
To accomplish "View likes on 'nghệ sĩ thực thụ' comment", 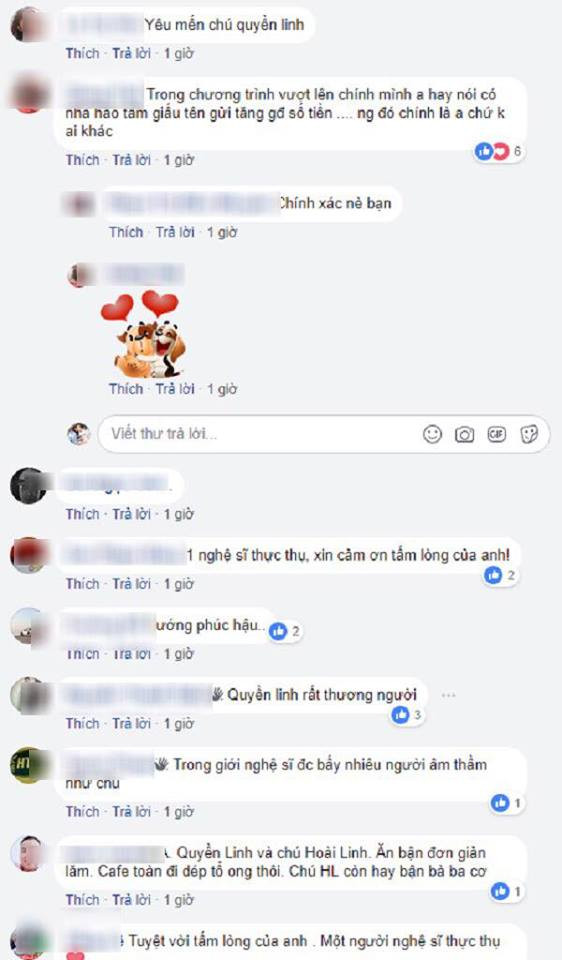I will (x=501, y=576).
